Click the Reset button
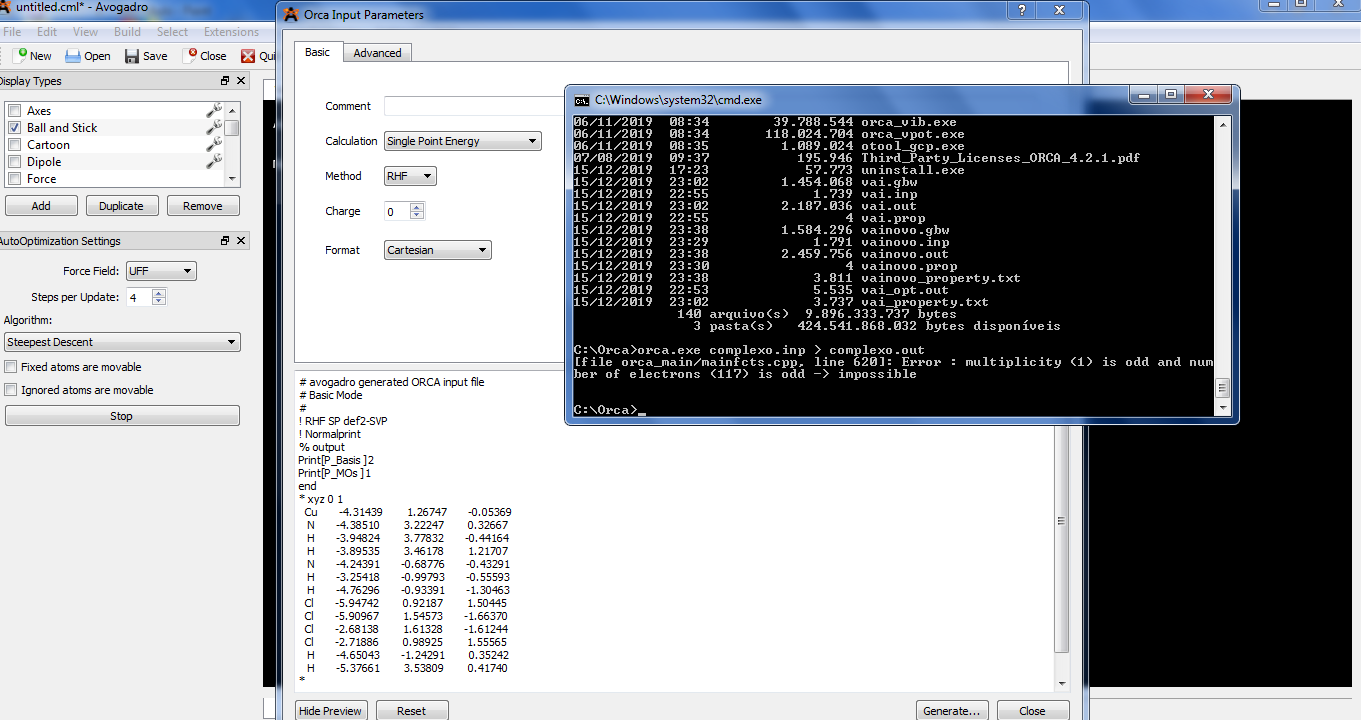1361x720 pixels. click(x=411, y=711)
